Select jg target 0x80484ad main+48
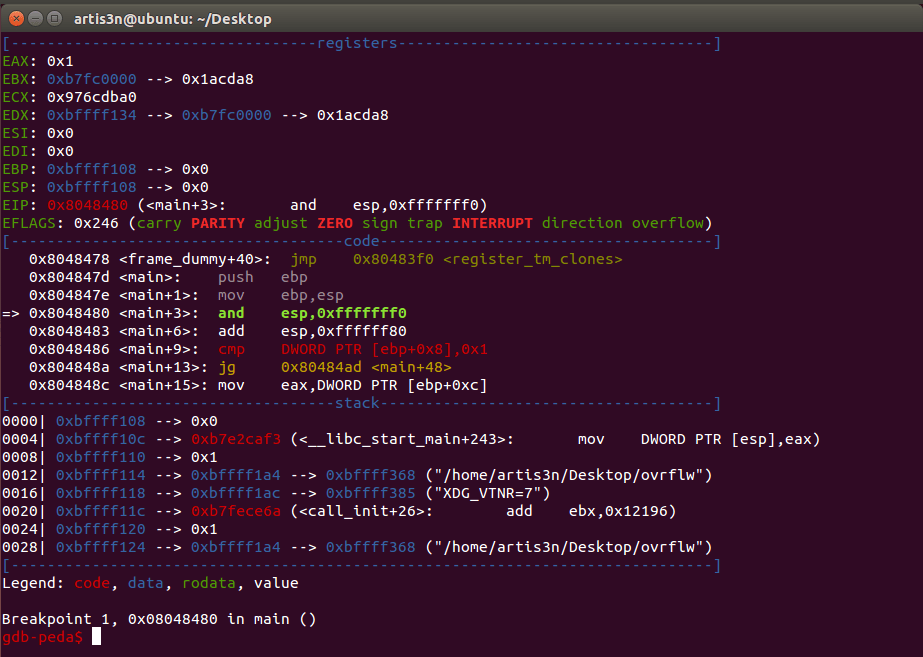Screen dimensions: 923x657 click(x=366, y=367)
